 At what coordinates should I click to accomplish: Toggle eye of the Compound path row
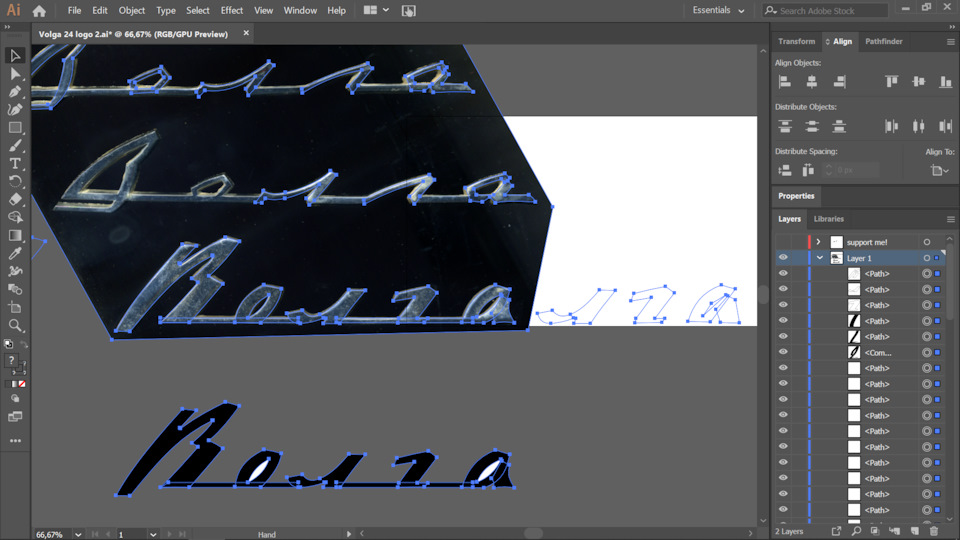point(783,352)
